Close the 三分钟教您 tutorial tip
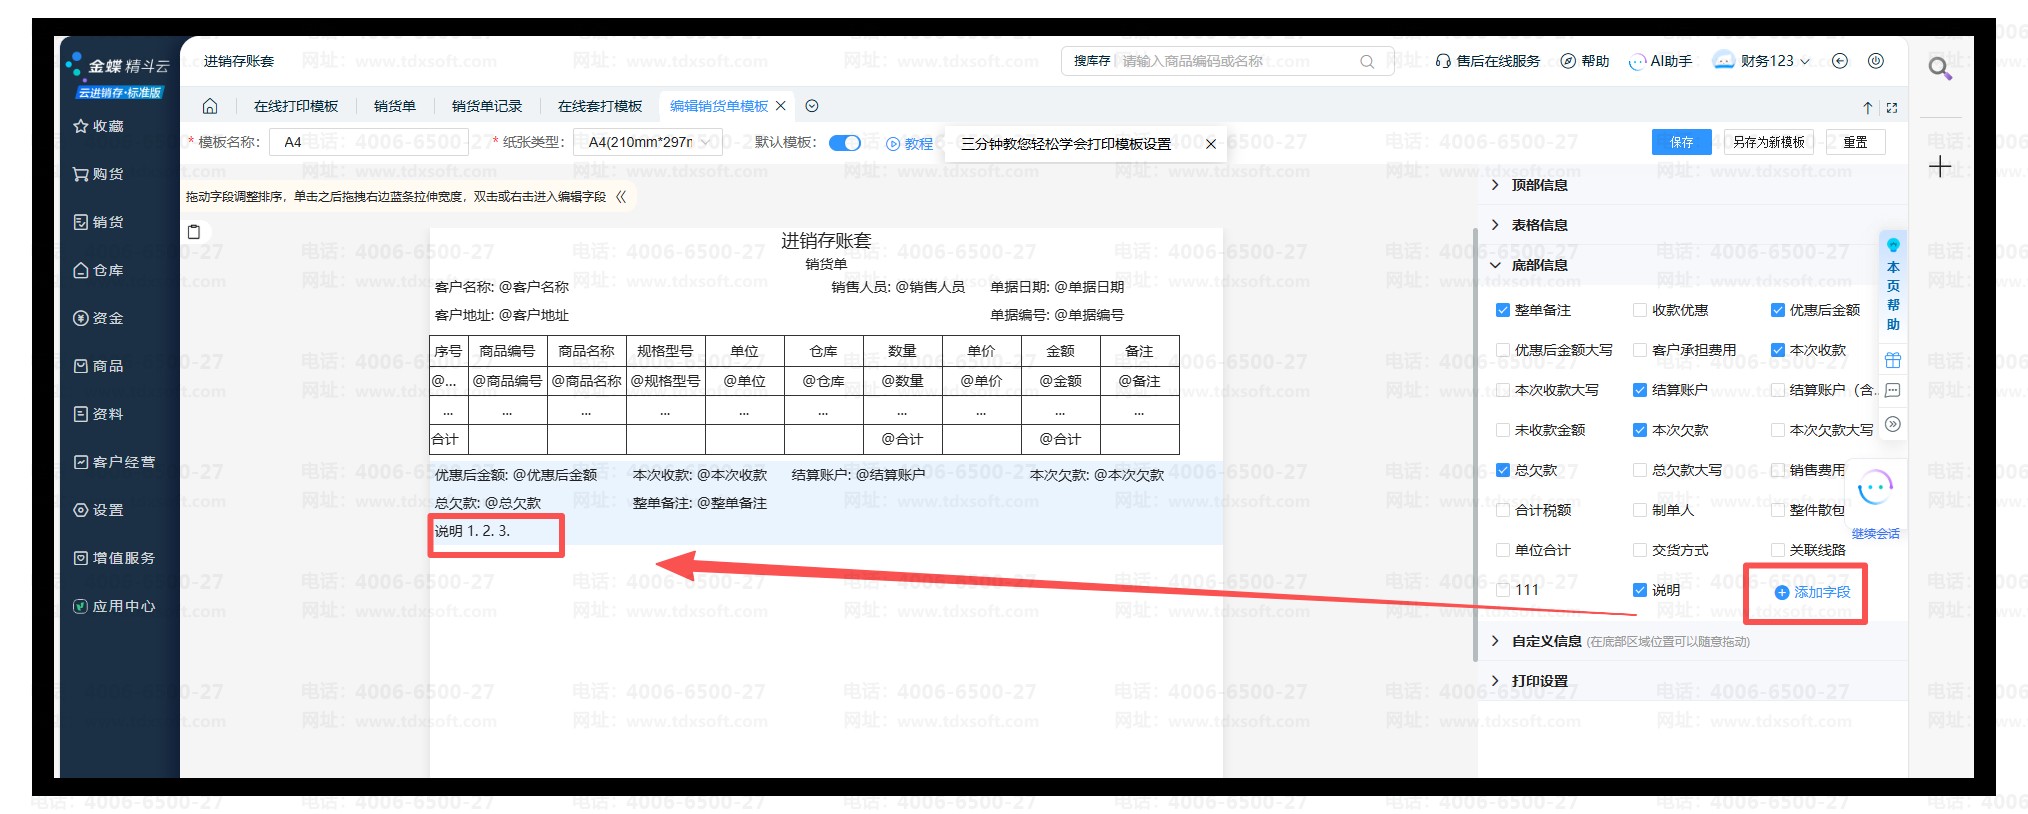Image resolution: width=2028 pixels, height=814 pixels. [1211, 144]
